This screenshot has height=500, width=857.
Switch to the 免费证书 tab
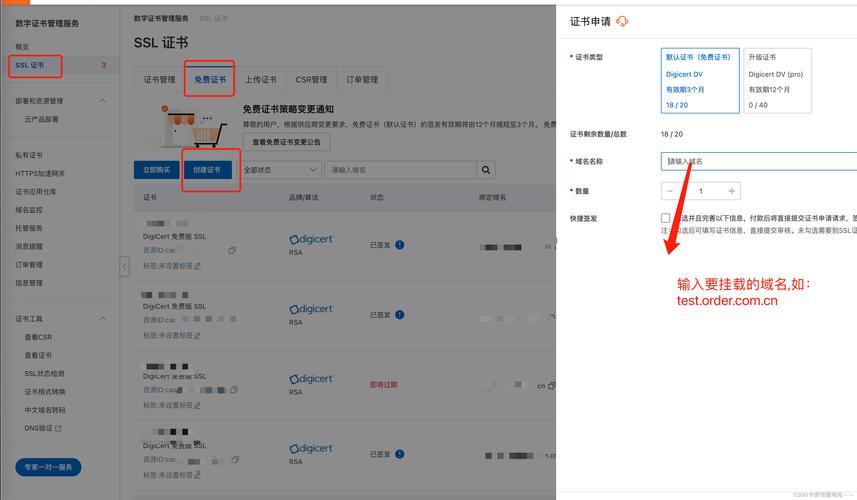coord(210,80)
